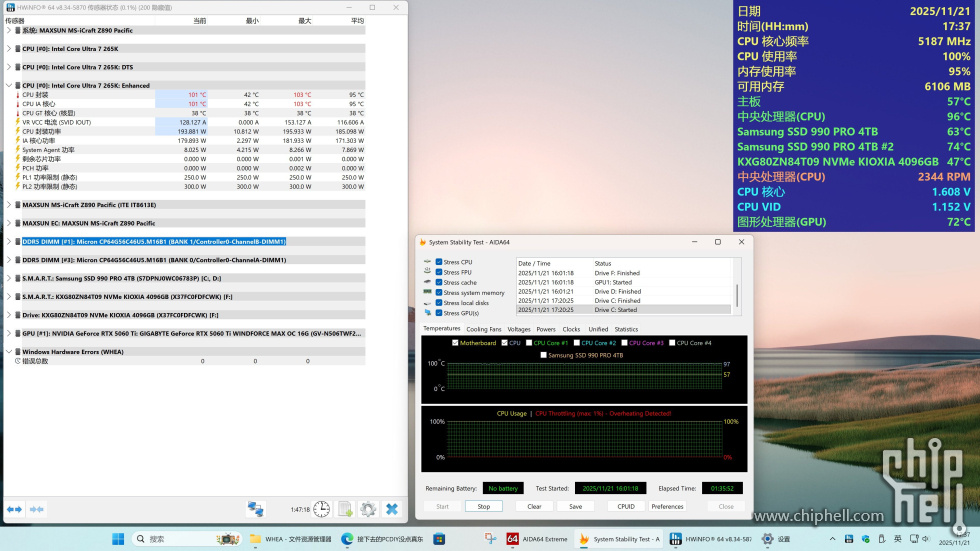Click volume icon in system tray

[x=926, y=539]
